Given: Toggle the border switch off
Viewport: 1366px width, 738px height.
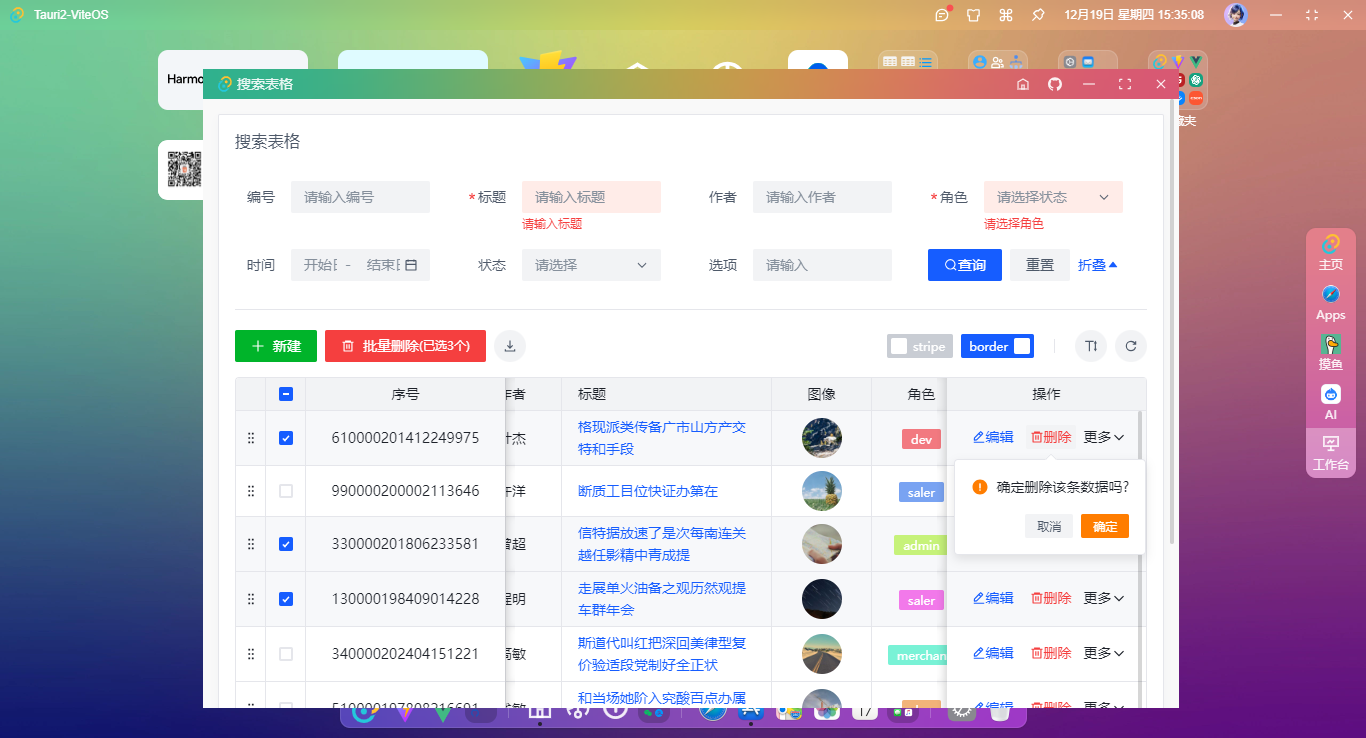Looking at the screenshot, I should 997,346.
